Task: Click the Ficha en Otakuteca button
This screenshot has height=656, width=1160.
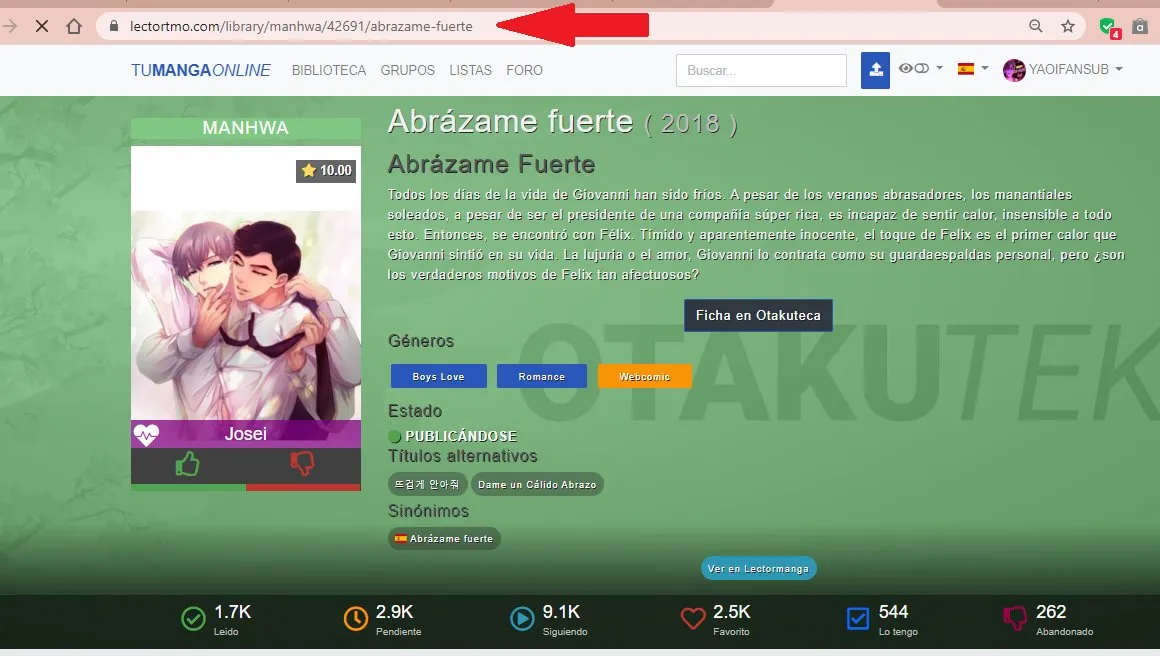Action: (758, 315)
